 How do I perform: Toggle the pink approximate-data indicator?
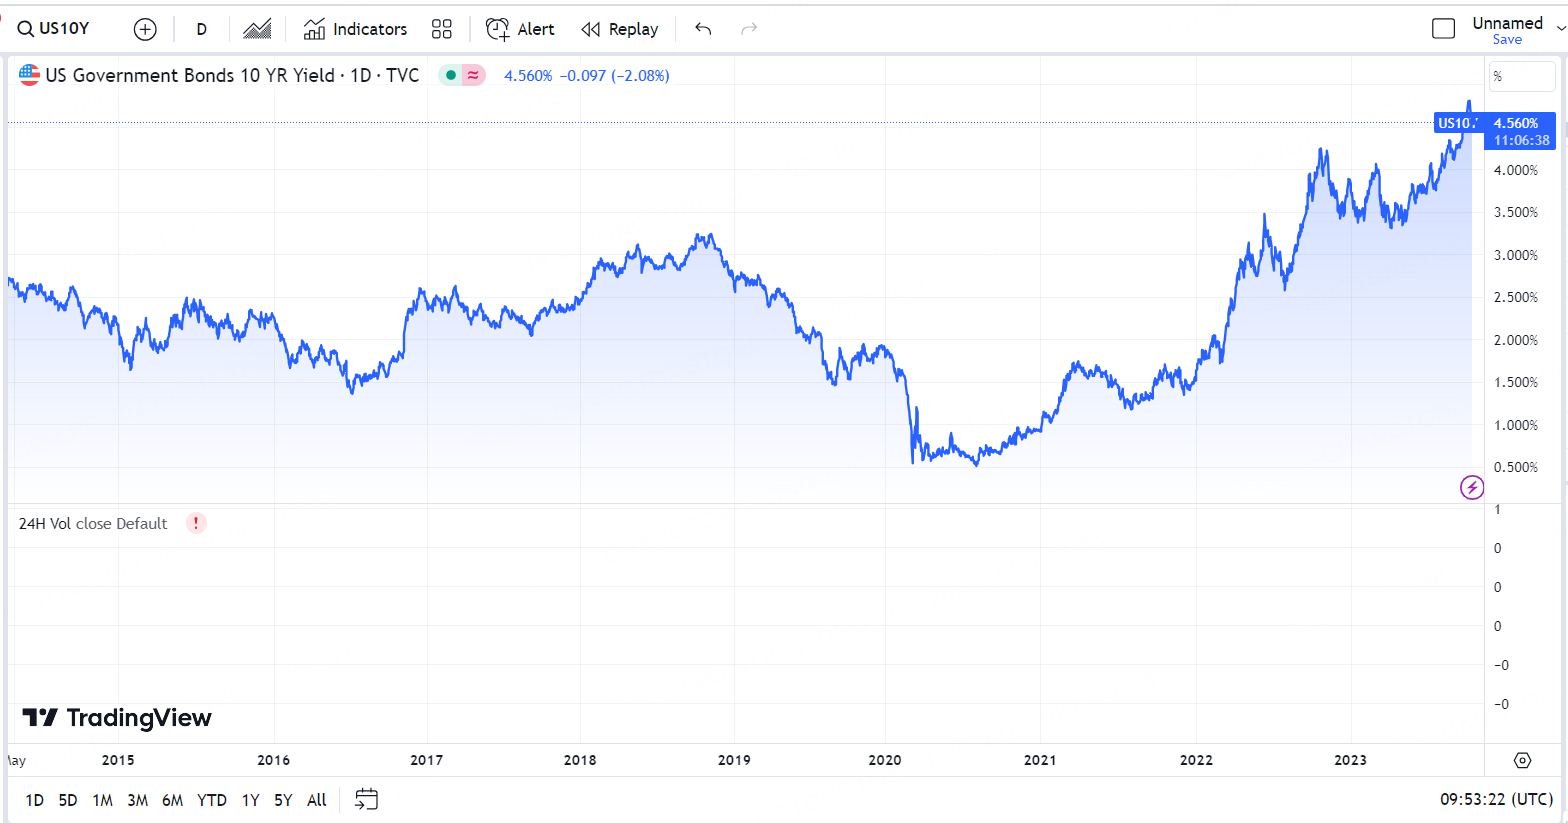(473, 75)
